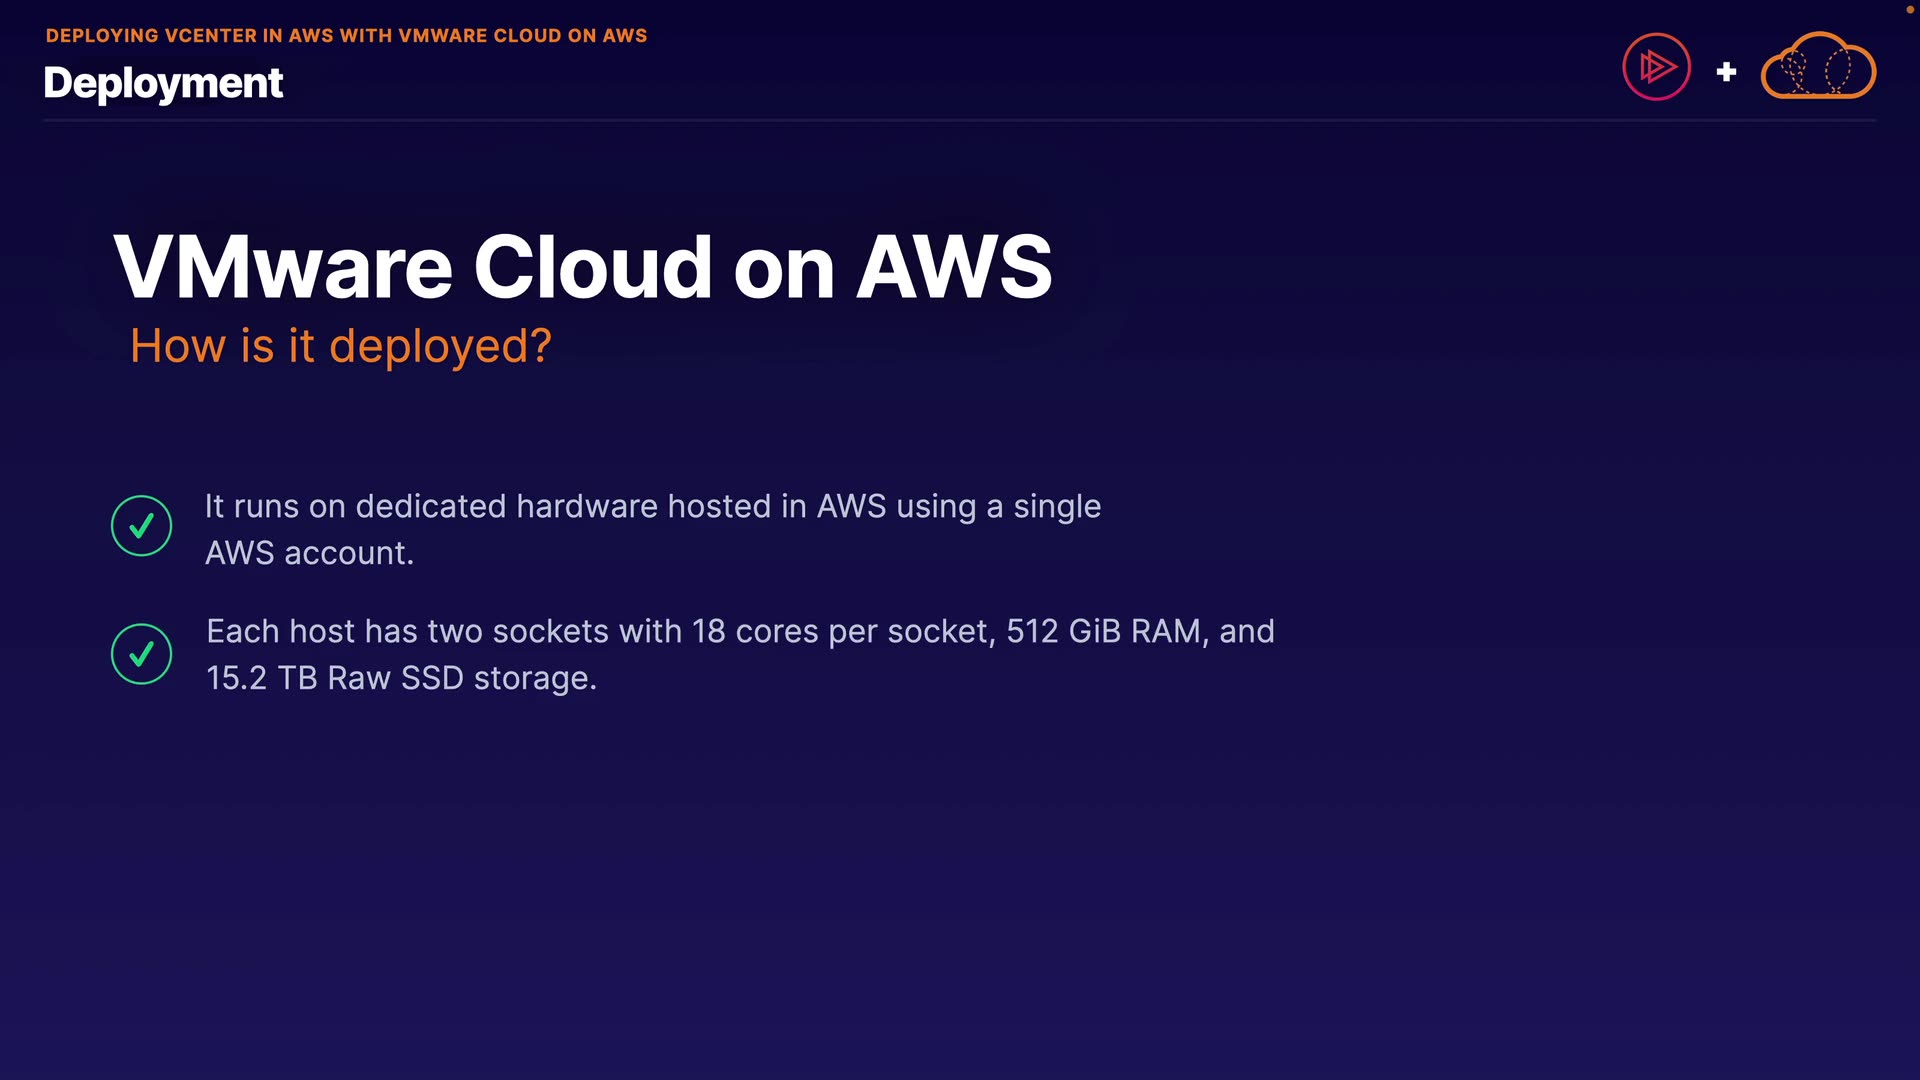
Task: Click the white plus sign between logos
Action: coord(1726,72)
